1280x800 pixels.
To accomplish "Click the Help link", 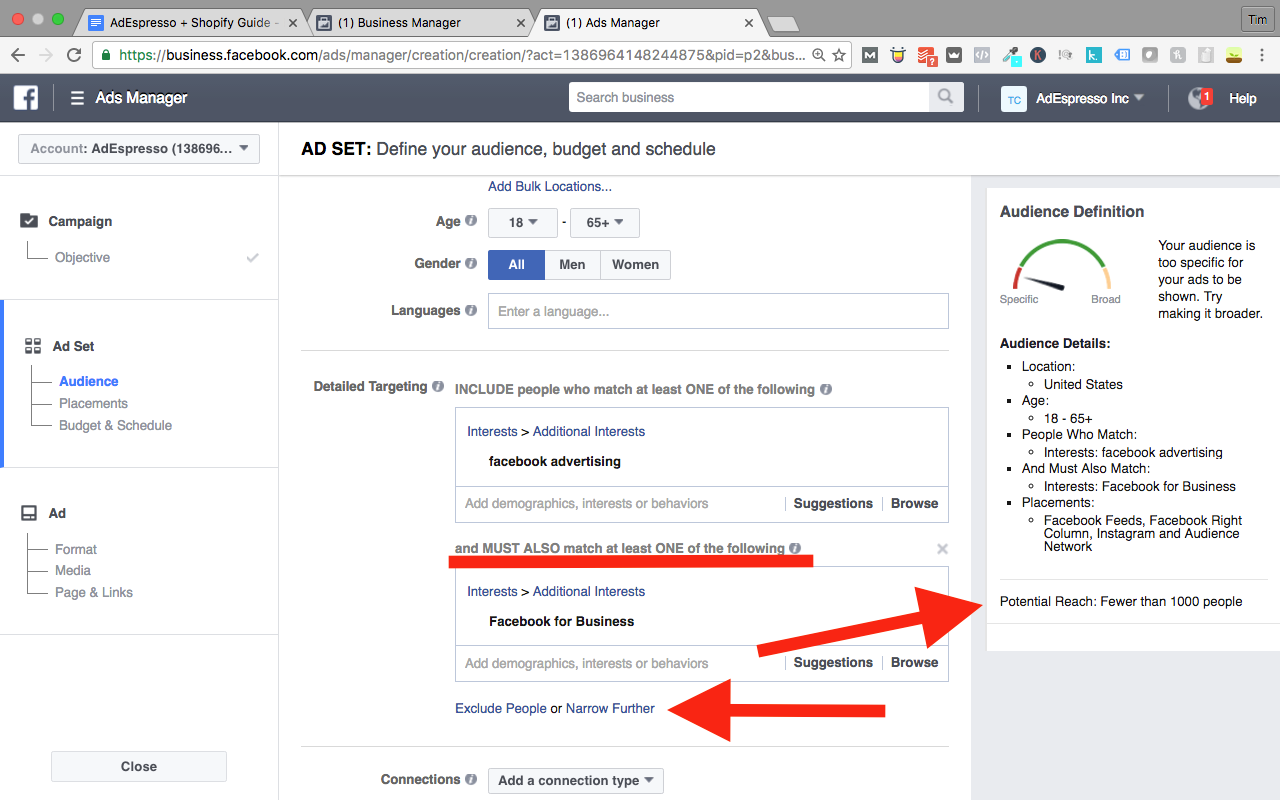I will pos(1243,98).
